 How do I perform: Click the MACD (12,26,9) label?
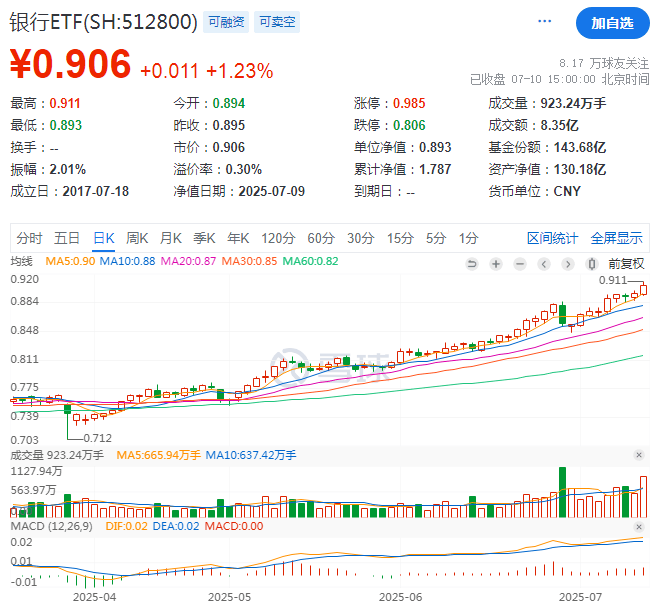click(51, 526)
